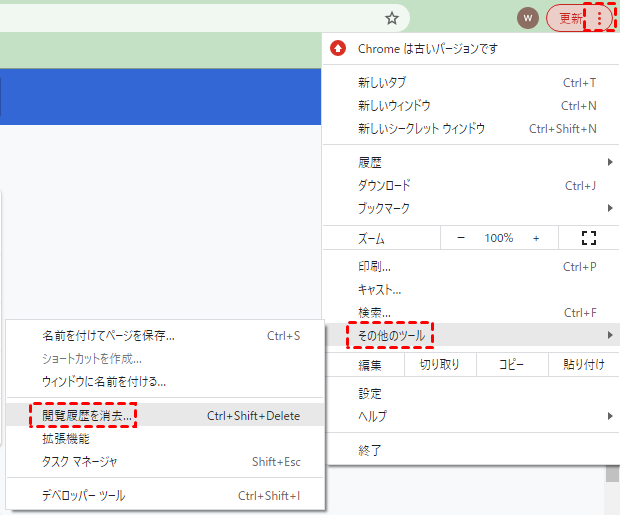Image resolution: width=620 pixels, height=515 pixels.
Task: Expand the ブックマーク submenu
Action: pos(471,208)
